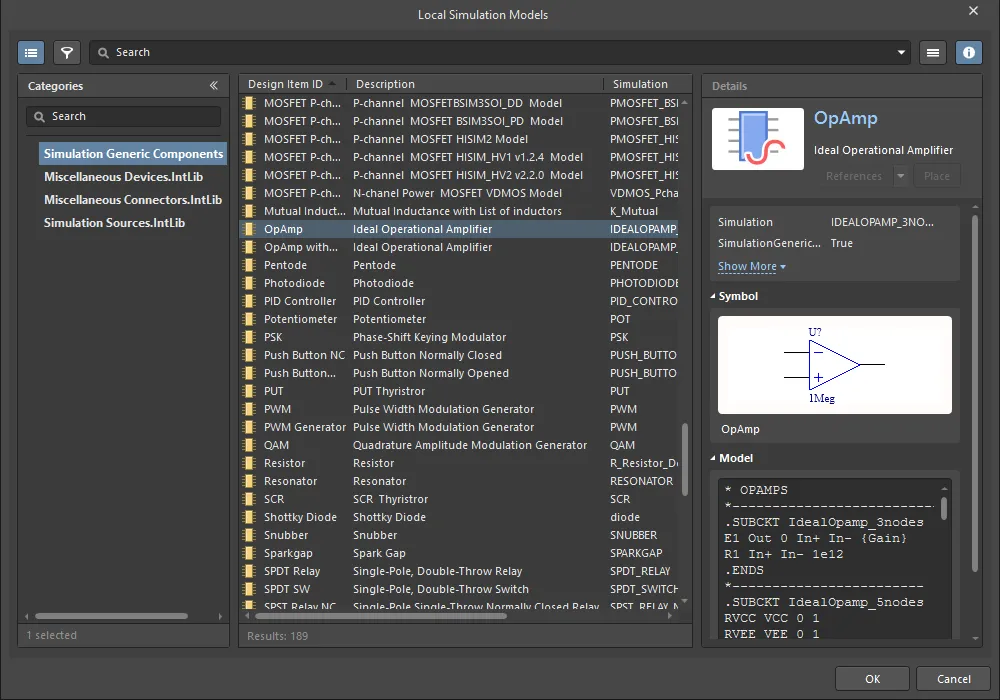
Task: Select Miscellaneous Devices.IntLib category
Action: (x=123, y=177)
